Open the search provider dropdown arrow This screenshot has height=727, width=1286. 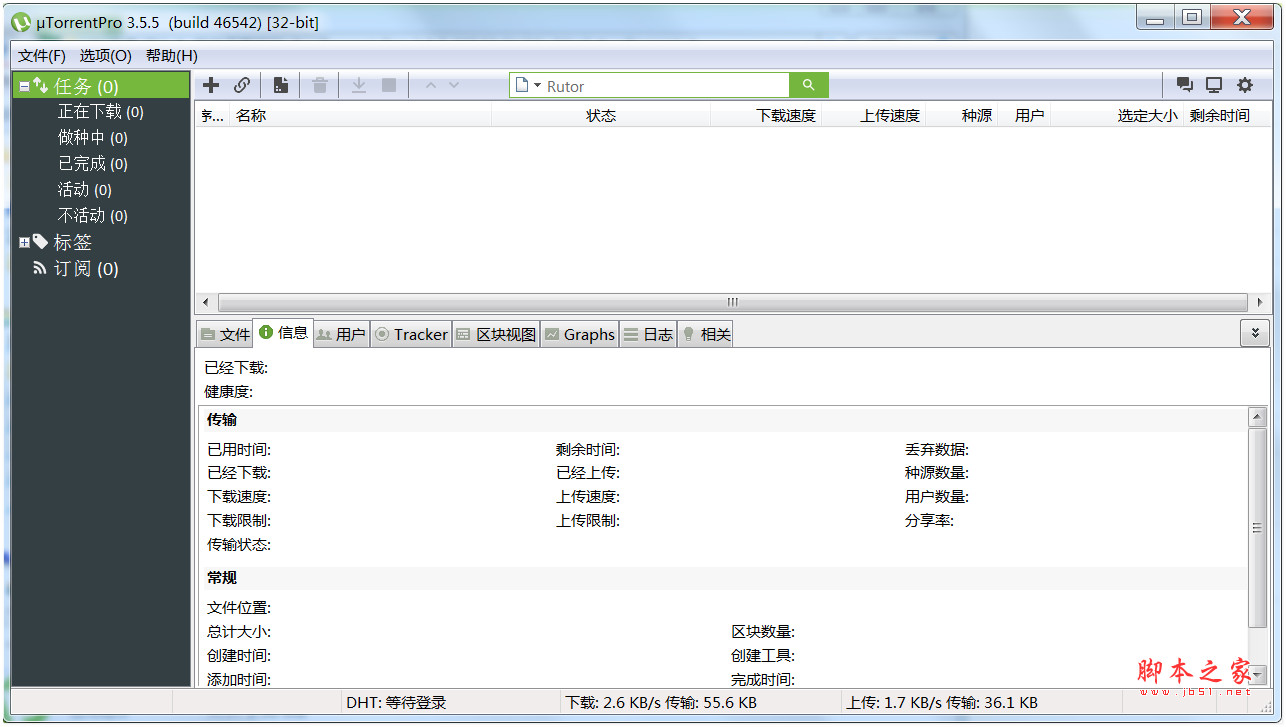tap(537, 86)
